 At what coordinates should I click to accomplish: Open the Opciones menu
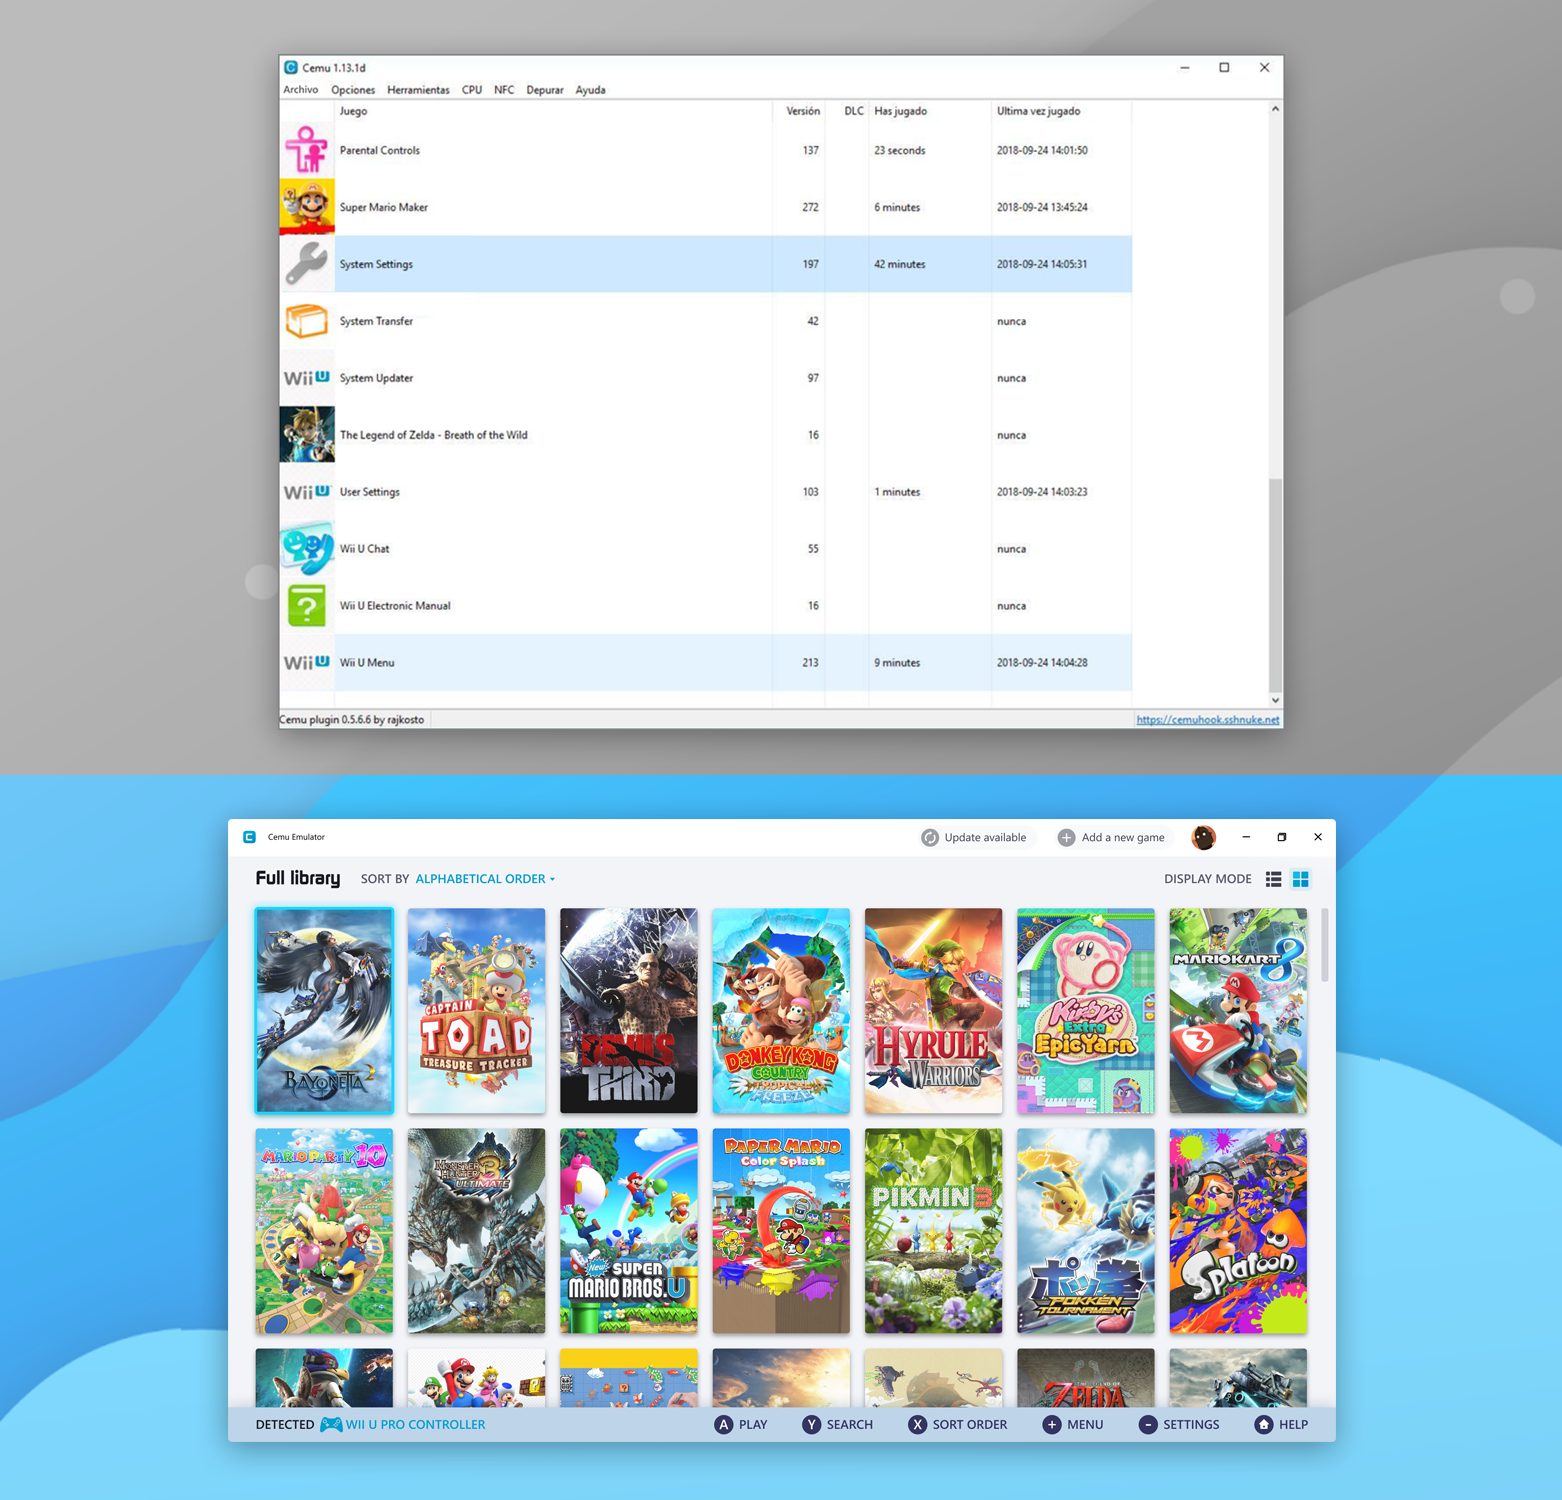[x=353, y=90]
